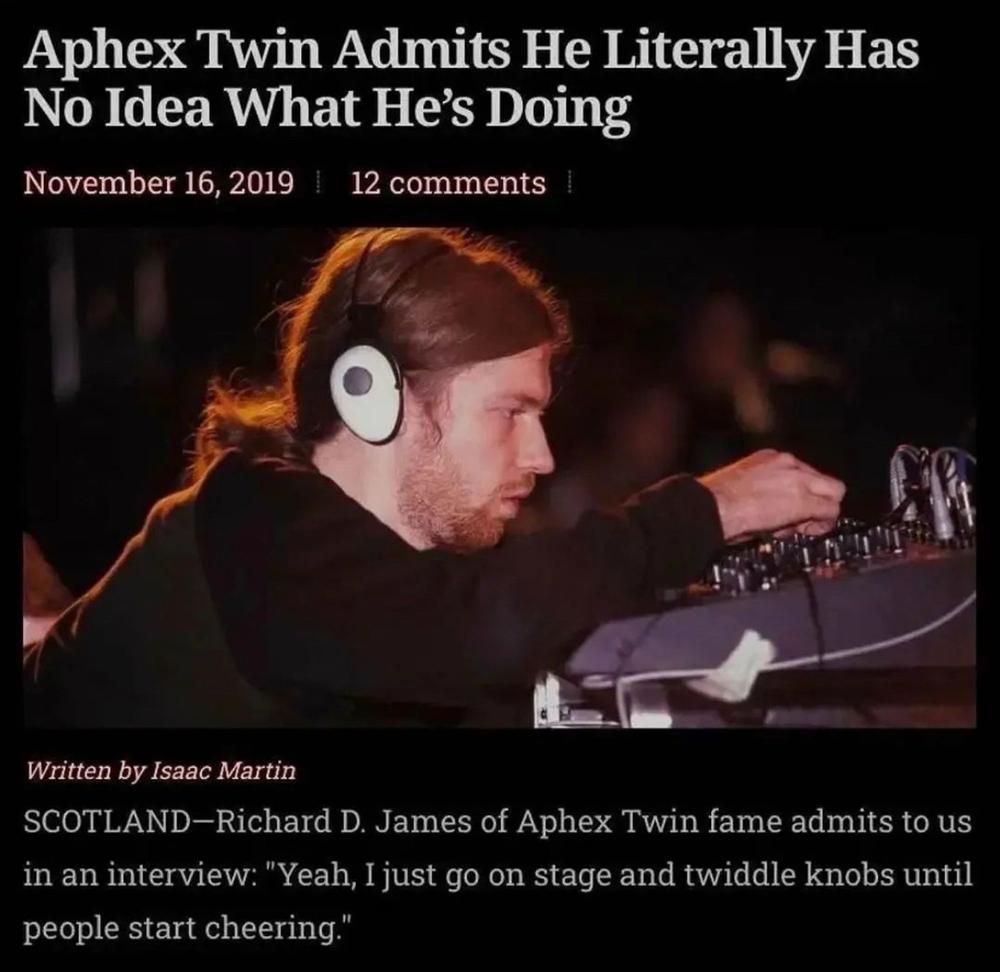Open the 12 comments link

coord(449,183)
